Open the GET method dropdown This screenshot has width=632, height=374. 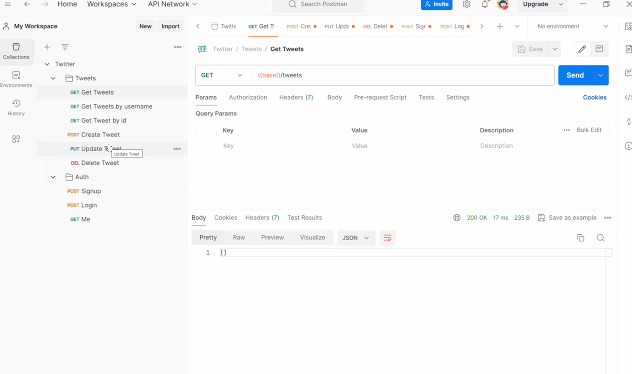click(222, 75)
